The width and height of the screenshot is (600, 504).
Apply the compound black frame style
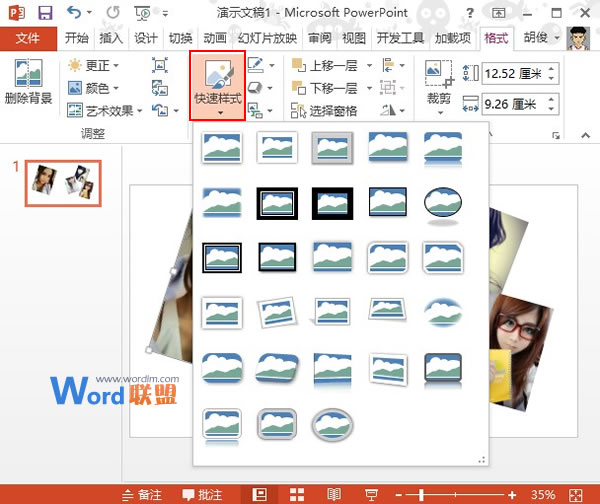222,257
